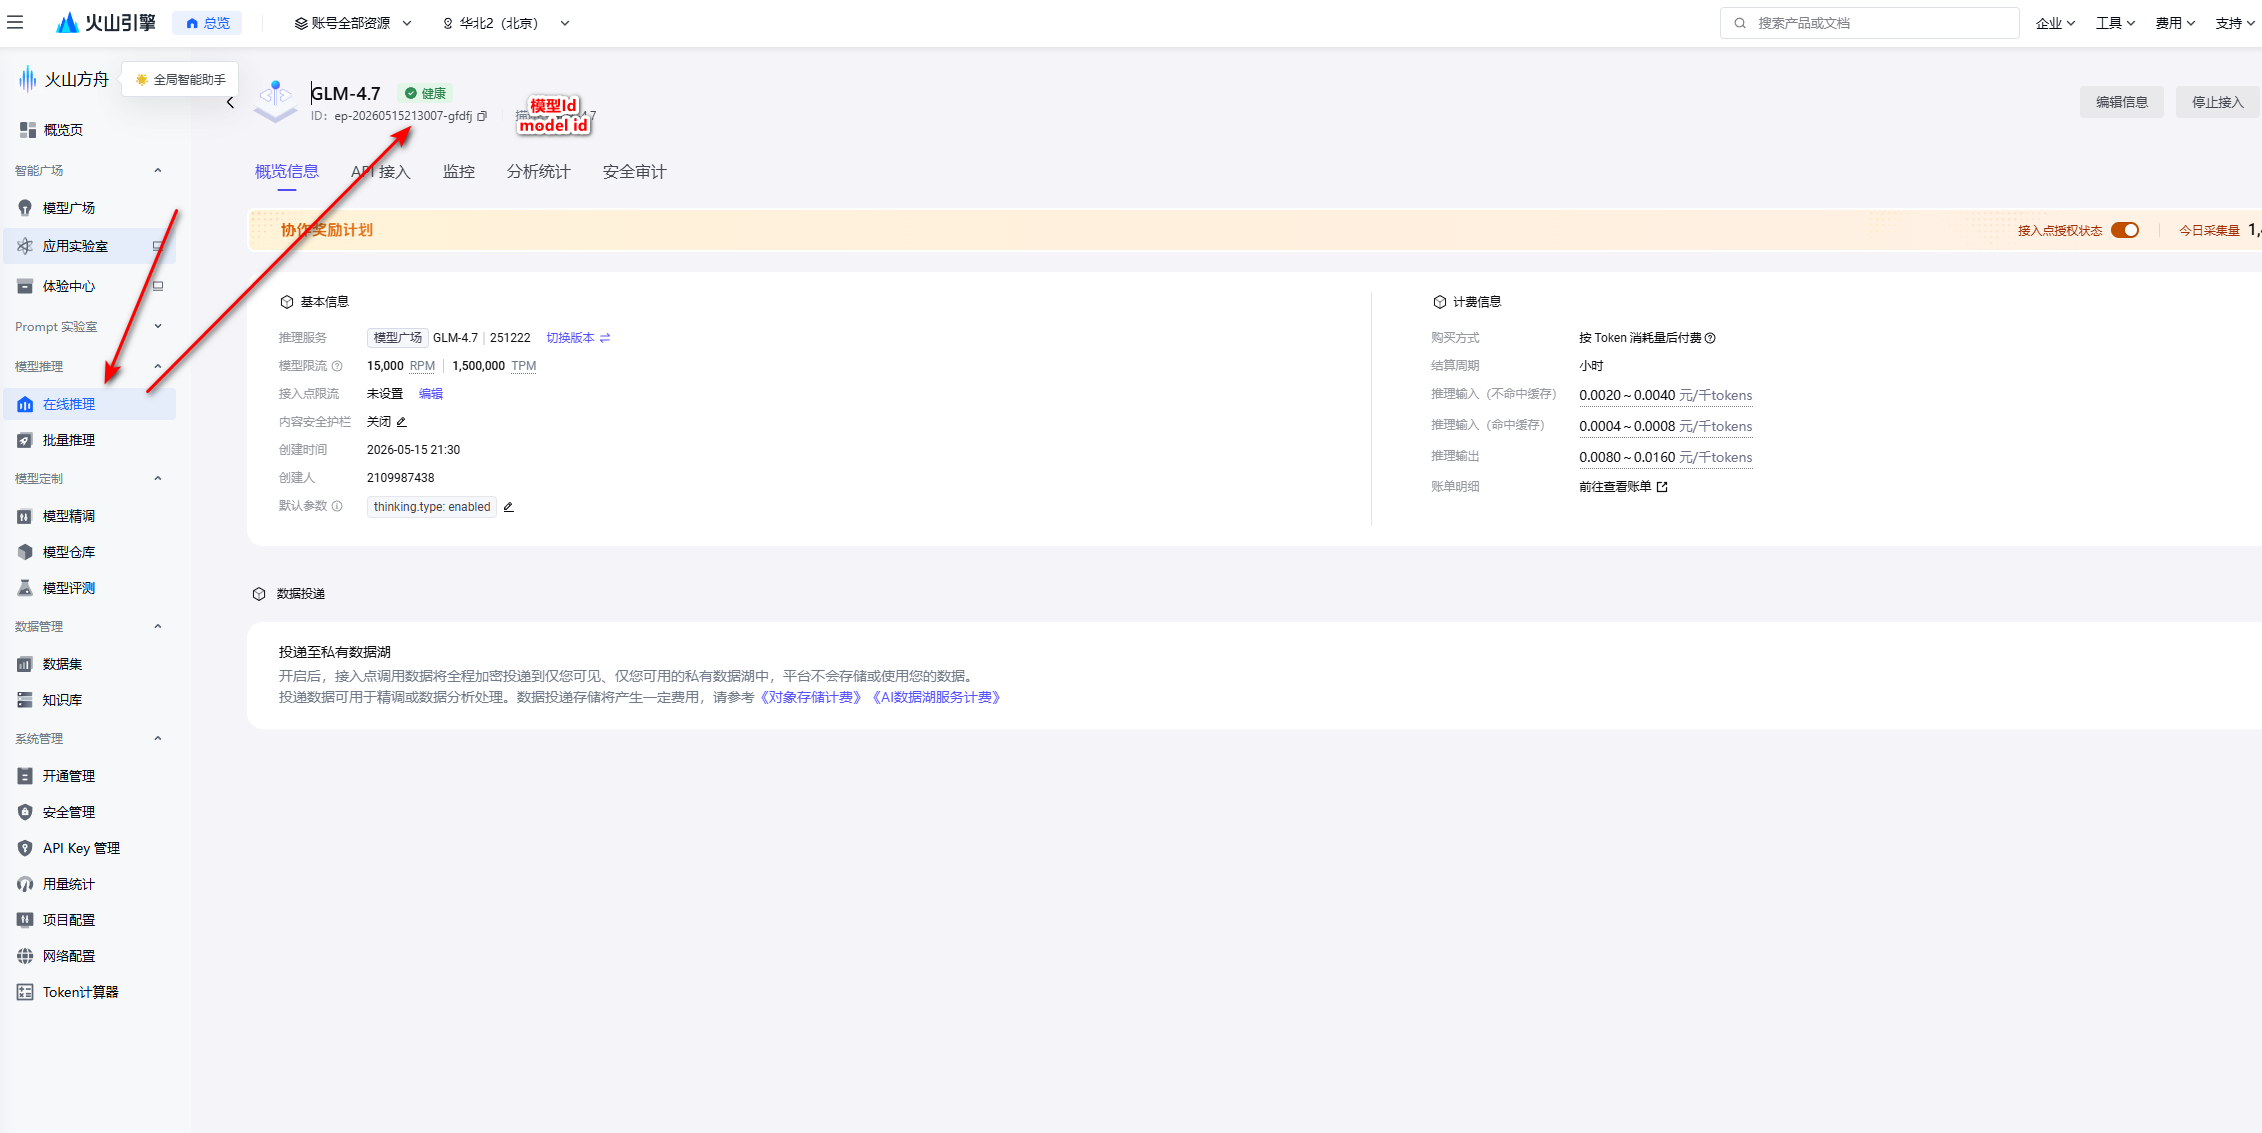This screenshot has height=1133, width=2262.
Task: Click the 知识库 sidebar icon
Action: (25, 700)
